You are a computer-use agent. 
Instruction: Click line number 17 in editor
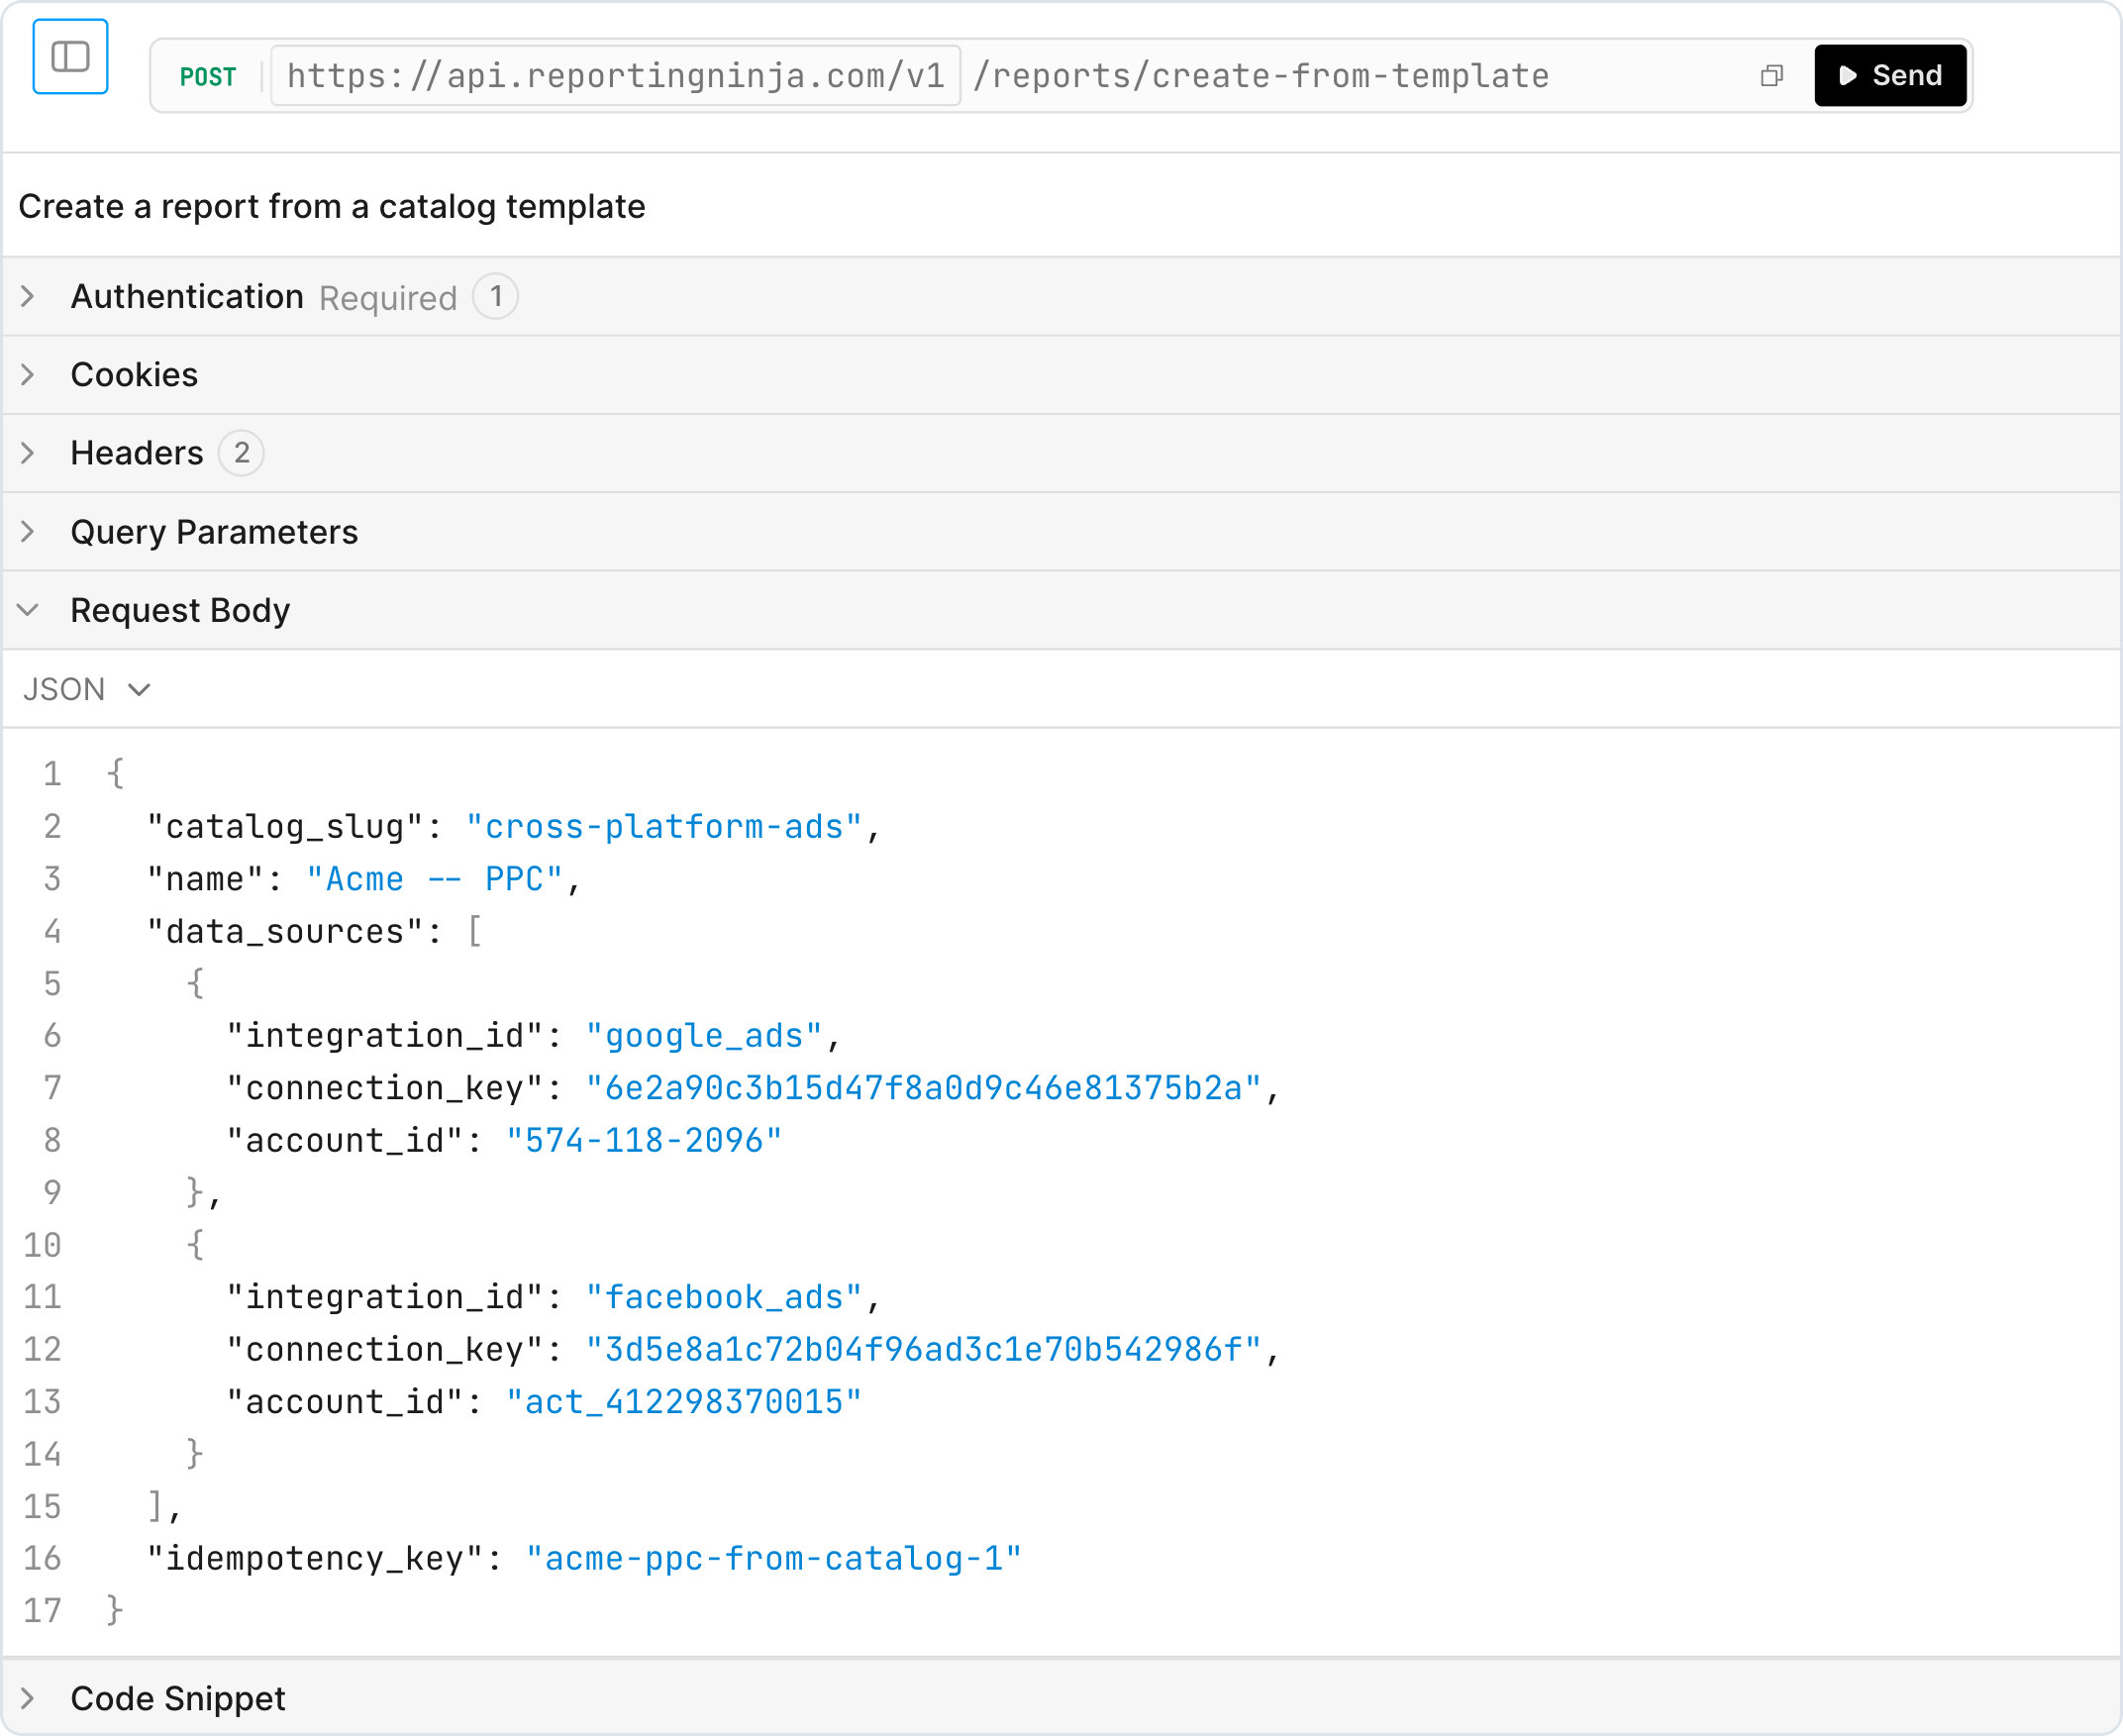click(x=42, y=1610)
